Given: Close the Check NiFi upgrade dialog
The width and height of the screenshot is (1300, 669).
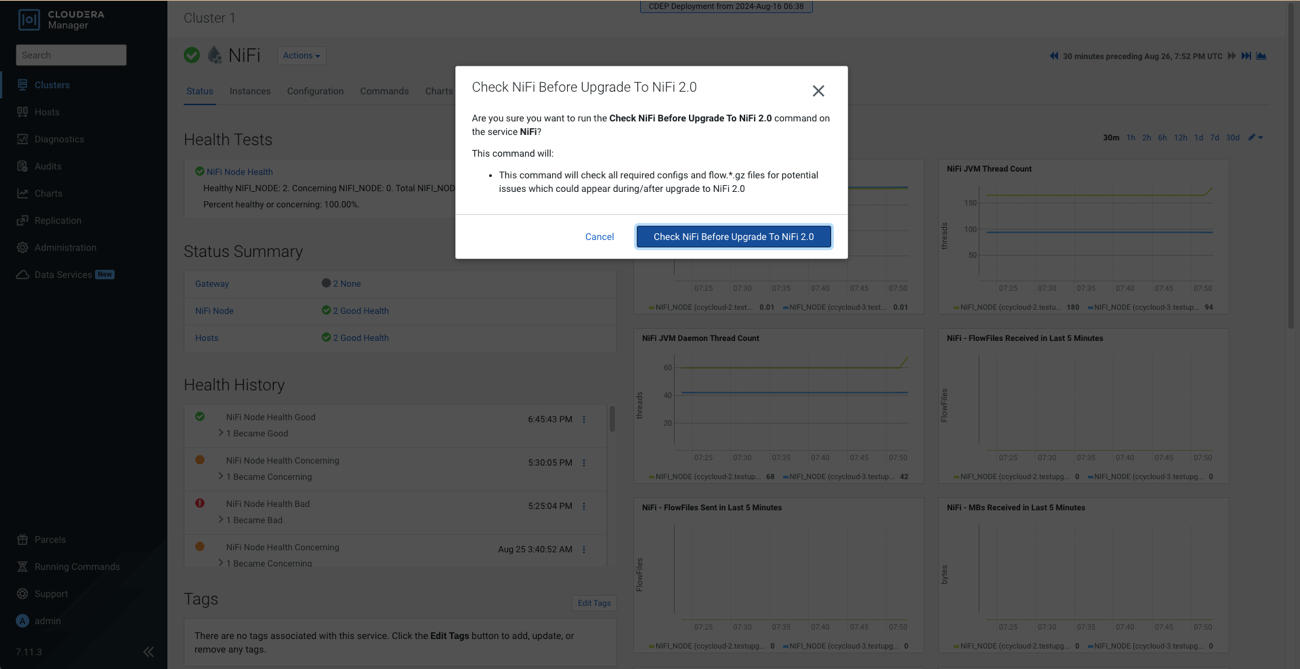Looking at the screenshot, I should (818, 91).
